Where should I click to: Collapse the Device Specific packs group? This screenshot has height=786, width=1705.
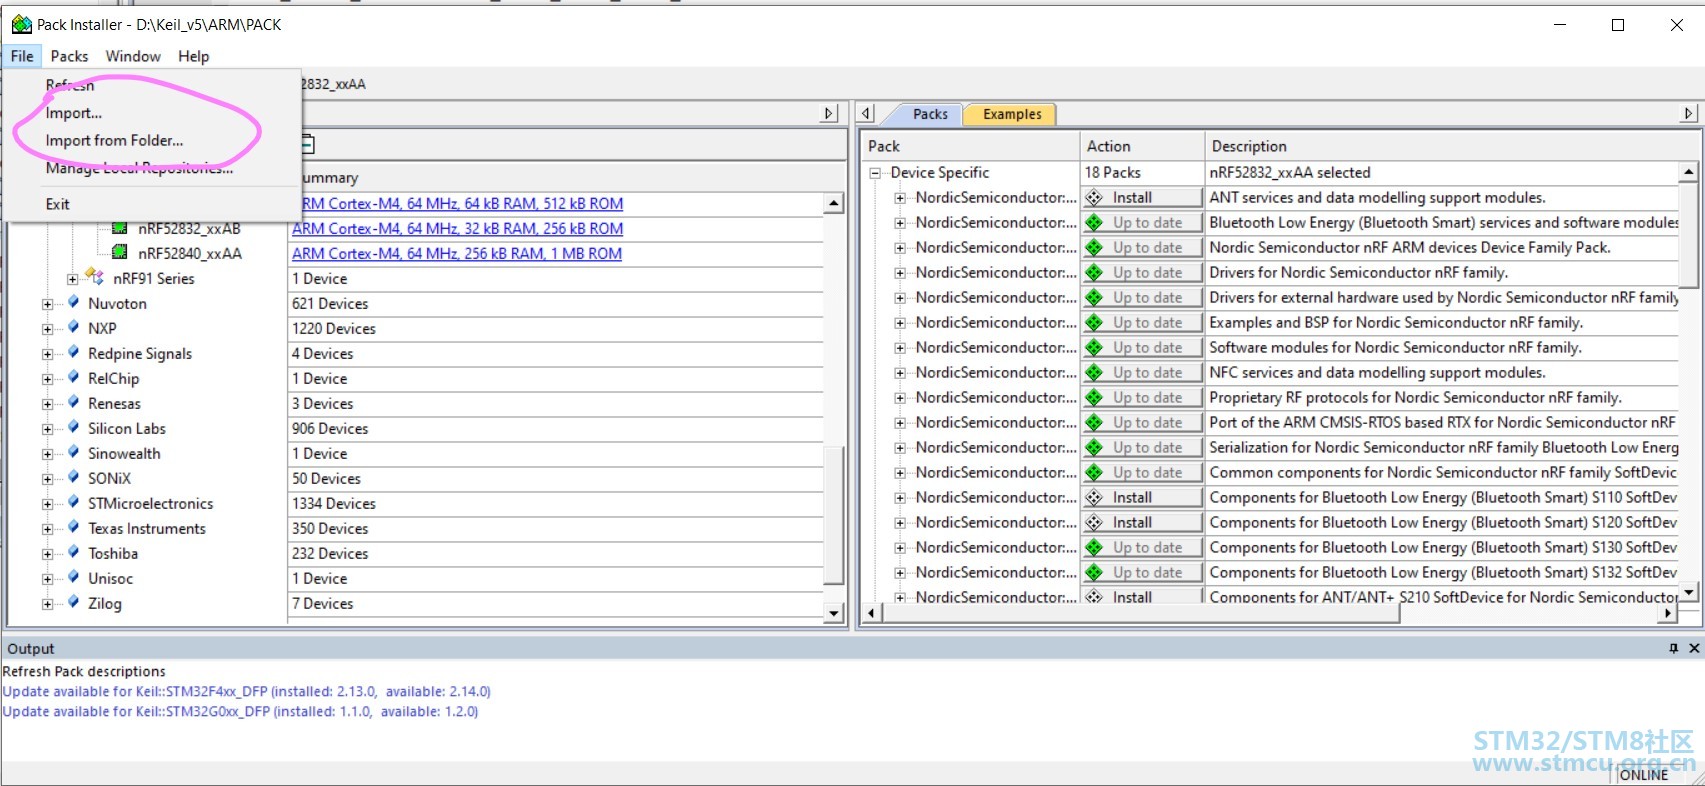875,173
